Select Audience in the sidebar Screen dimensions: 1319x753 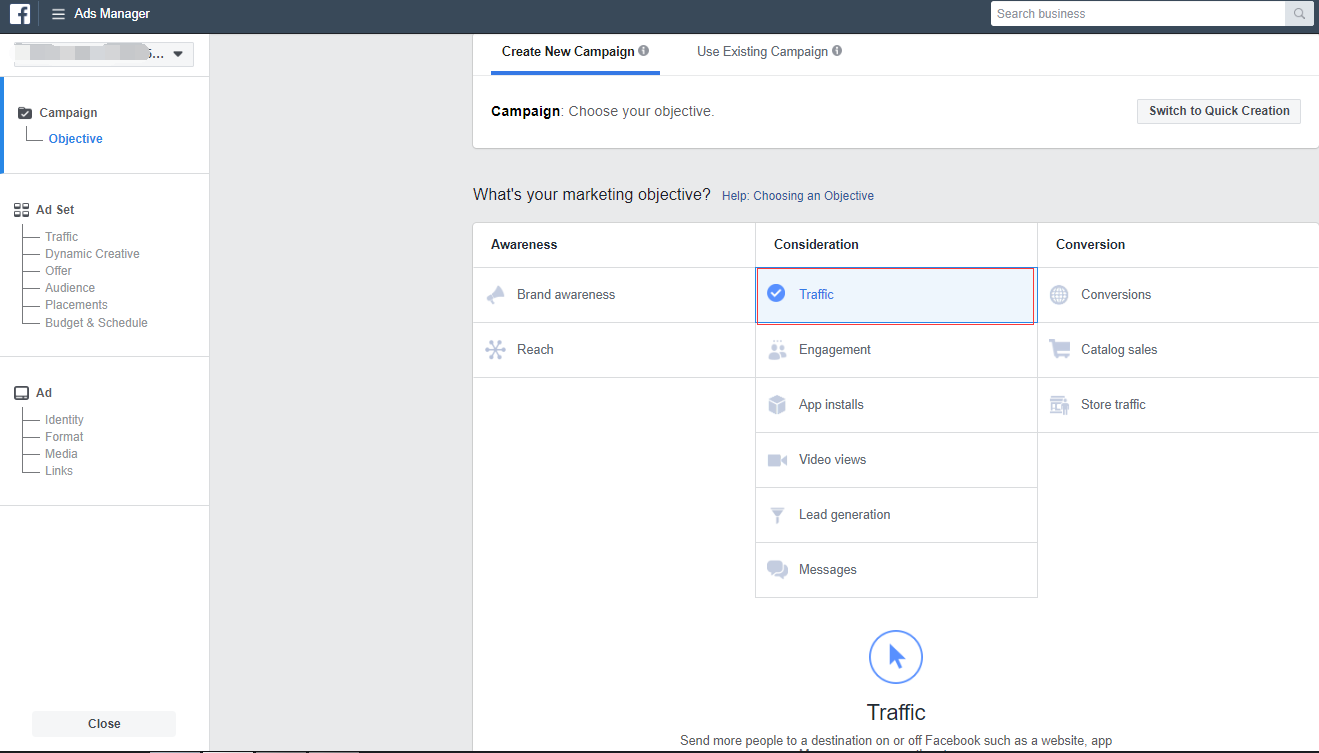[70, 288]
